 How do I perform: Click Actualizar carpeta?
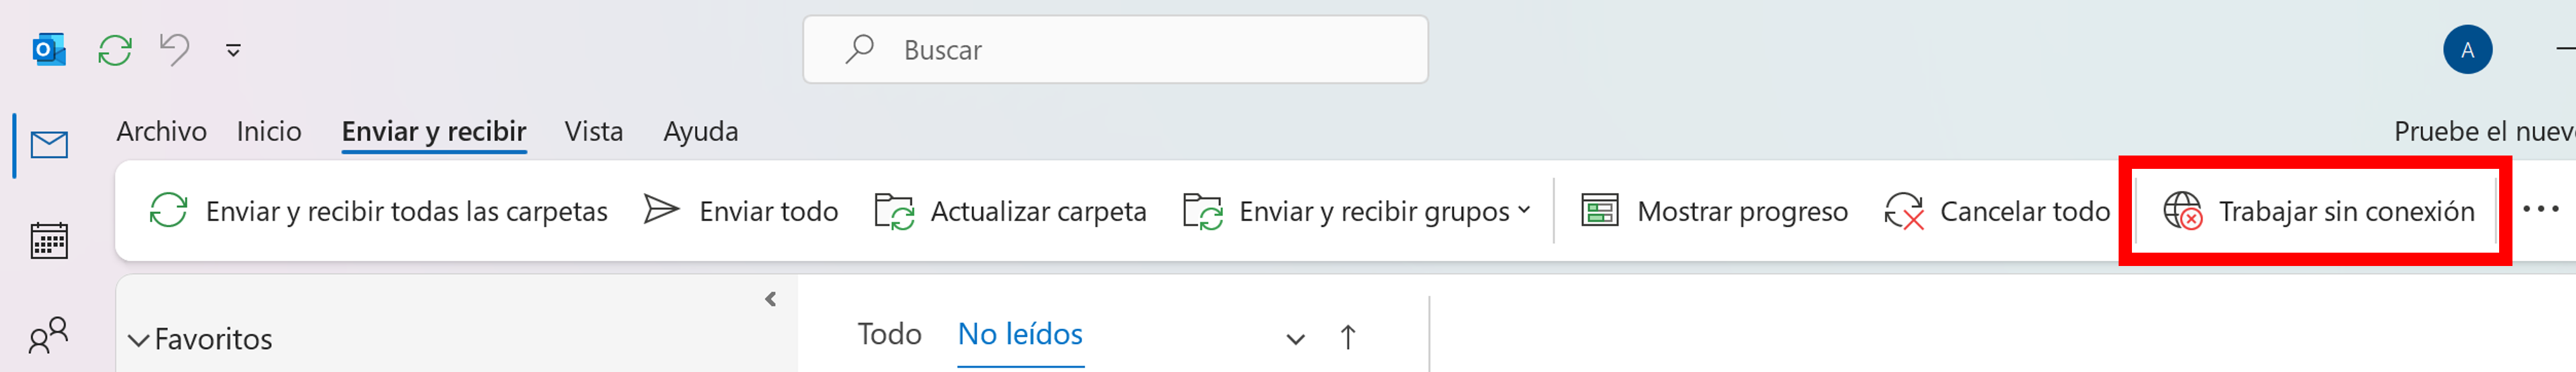pyautogui.click(x=1011, y=211)
